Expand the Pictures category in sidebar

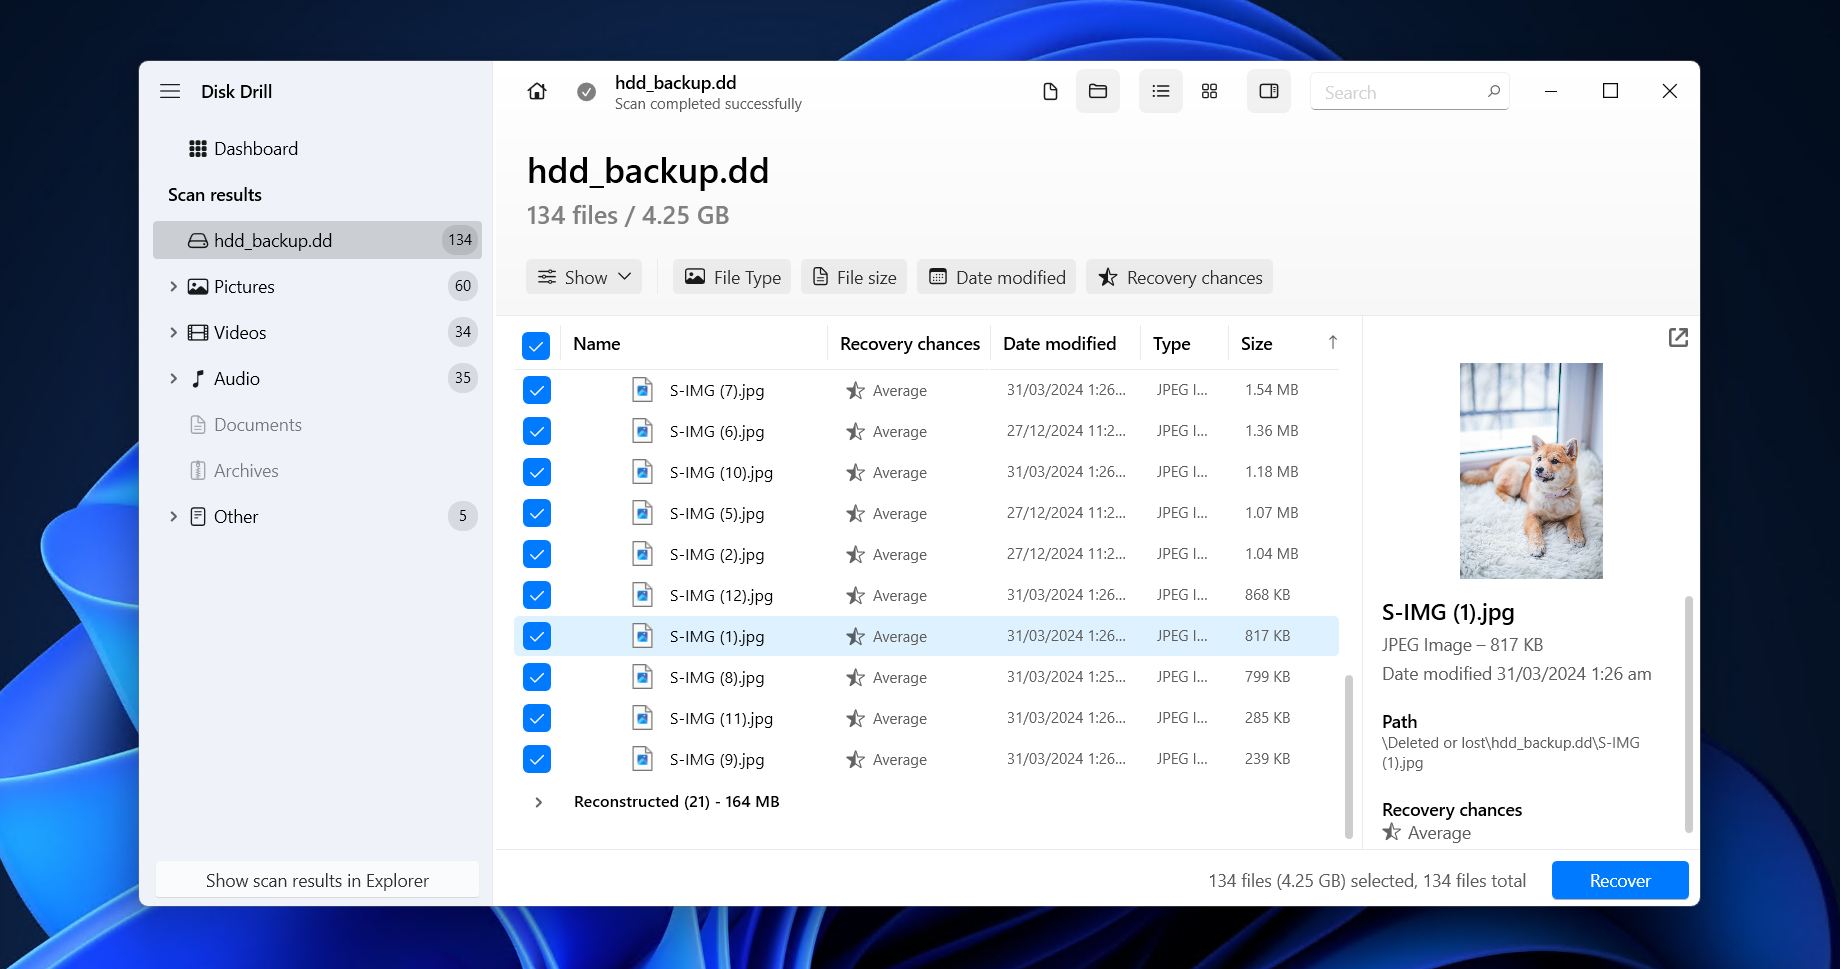point(173,287)
